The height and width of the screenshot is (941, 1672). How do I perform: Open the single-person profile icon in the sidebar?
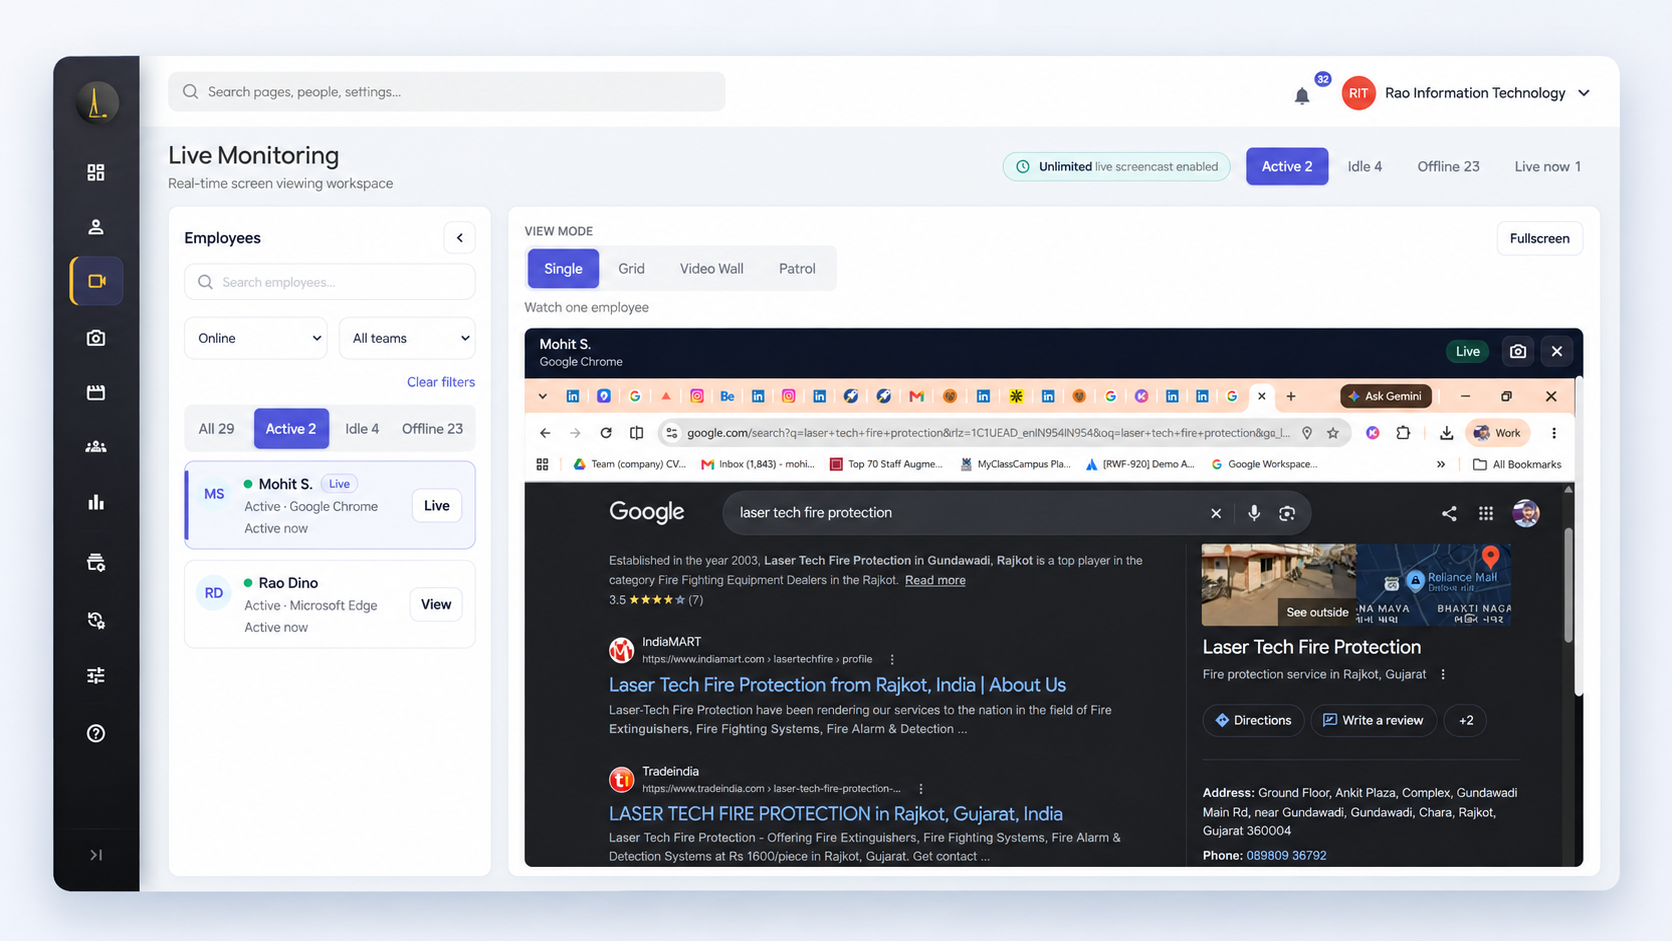[x=96, y=227]
